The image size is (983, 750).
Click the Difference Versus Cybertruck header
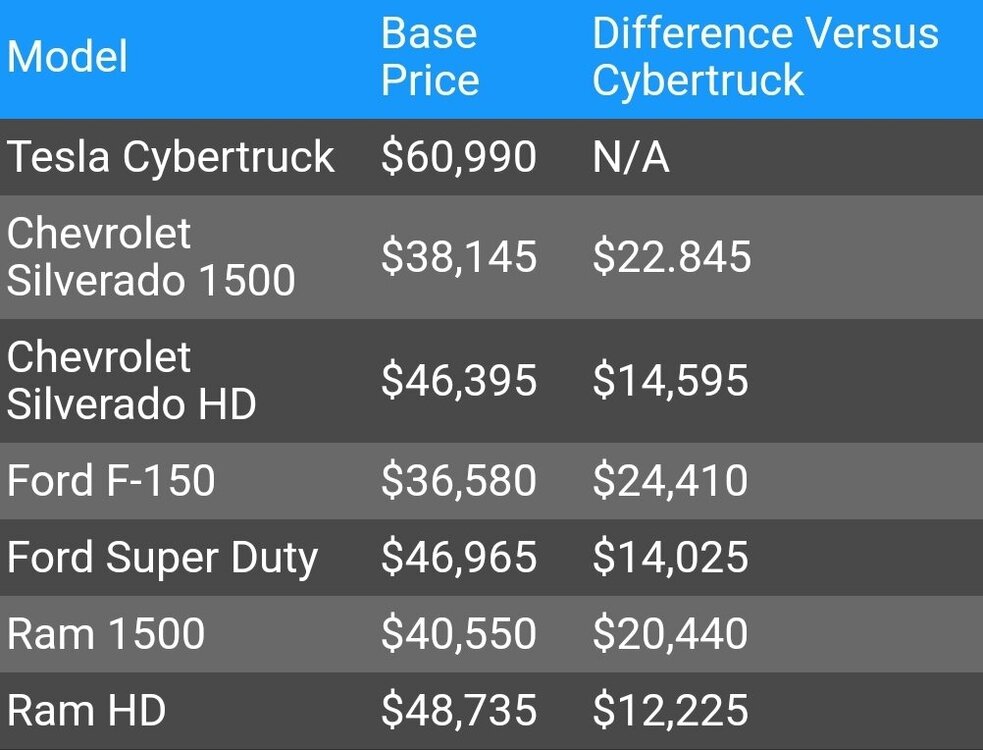pyautogui.click(x=765, y=56)
